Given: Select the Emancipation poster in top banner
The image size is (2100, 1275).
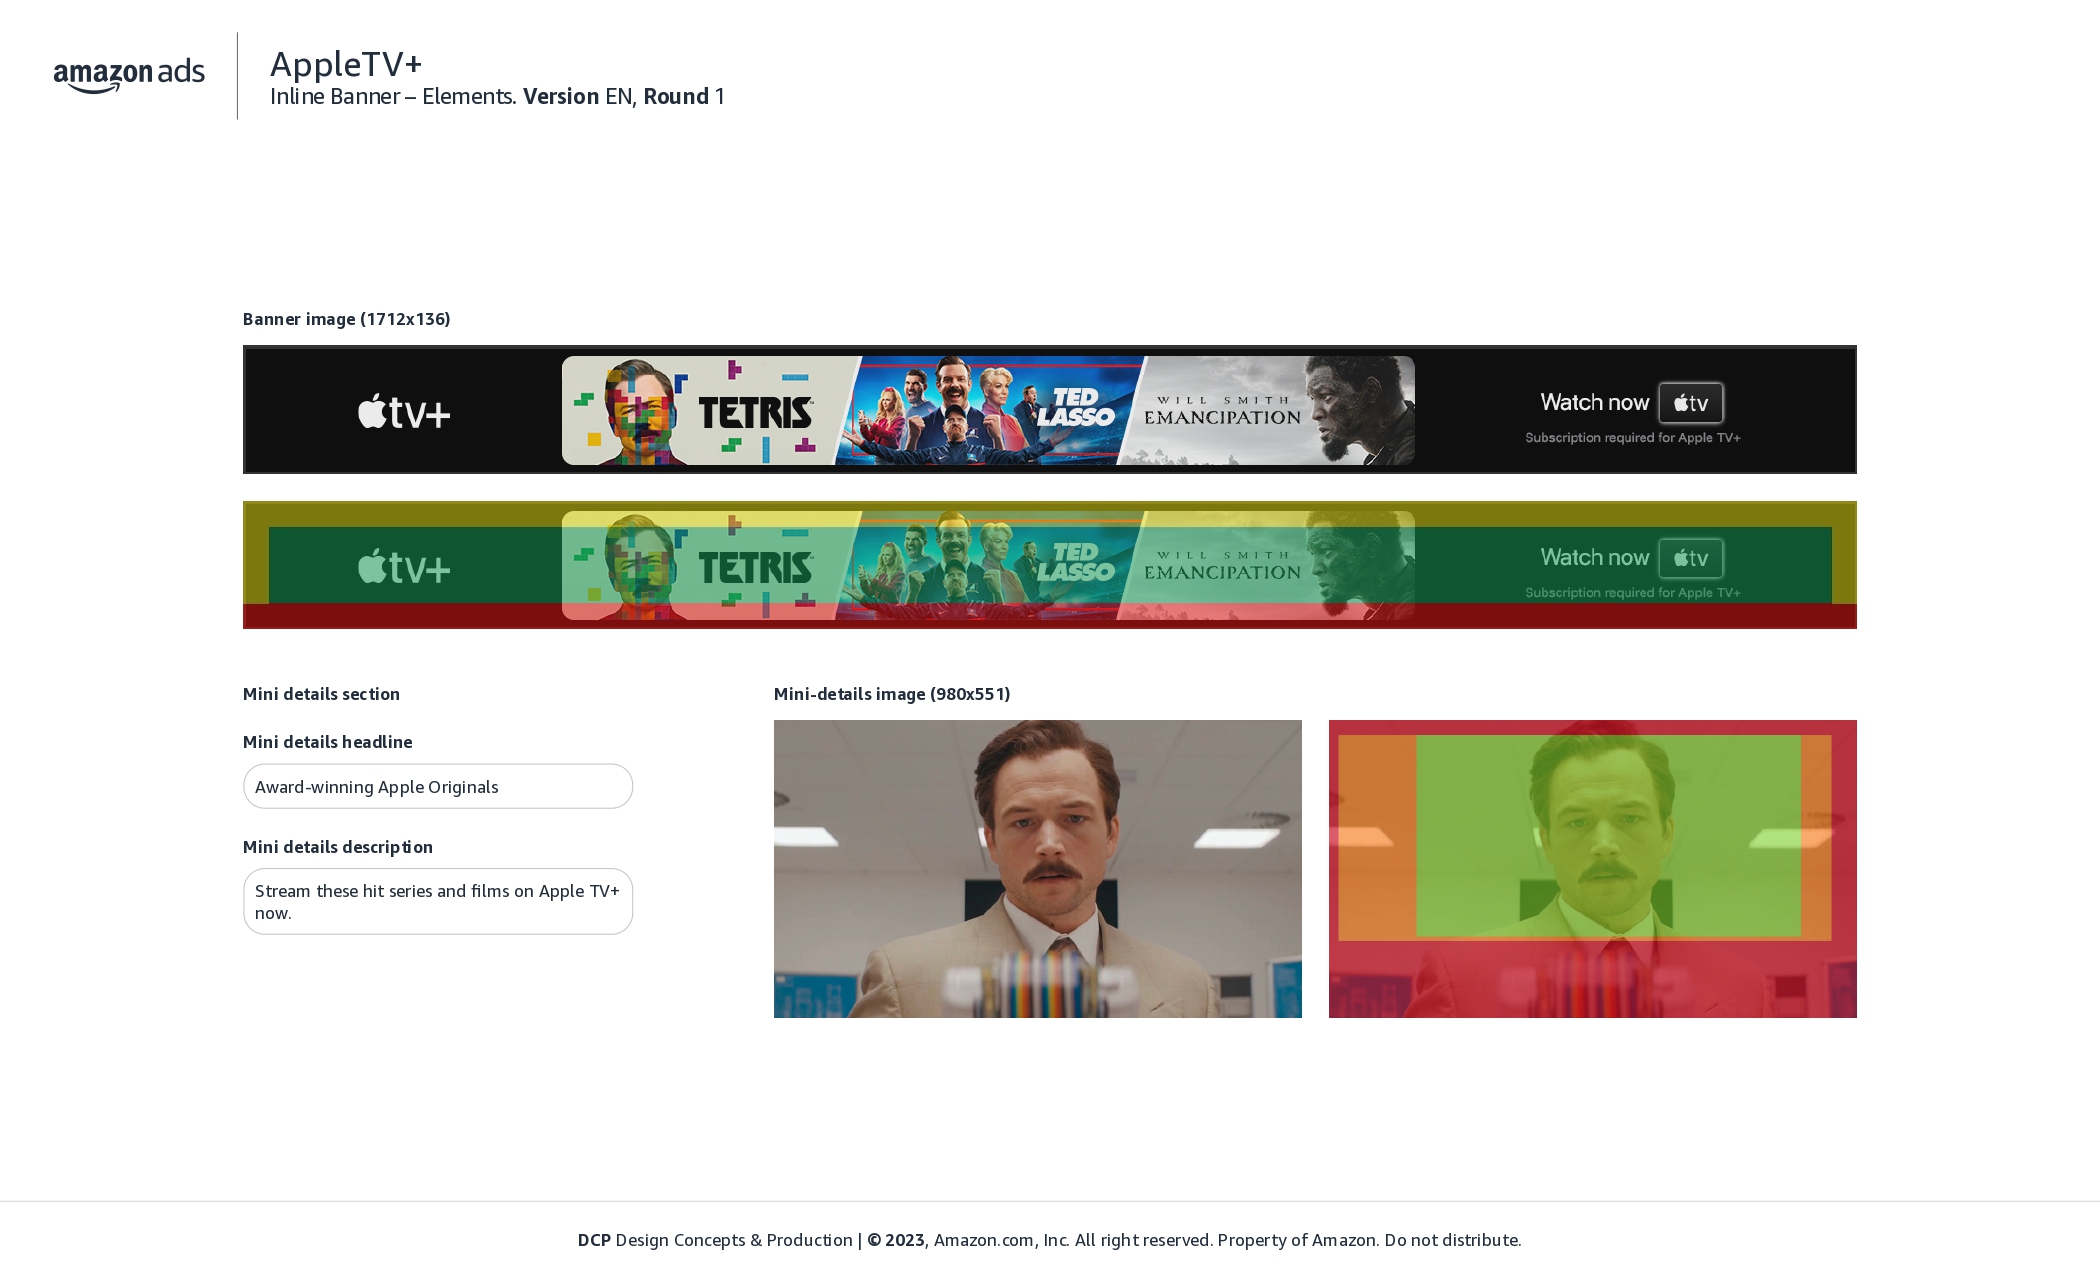Looking at the screenshot, I should tap(1266, 410).
